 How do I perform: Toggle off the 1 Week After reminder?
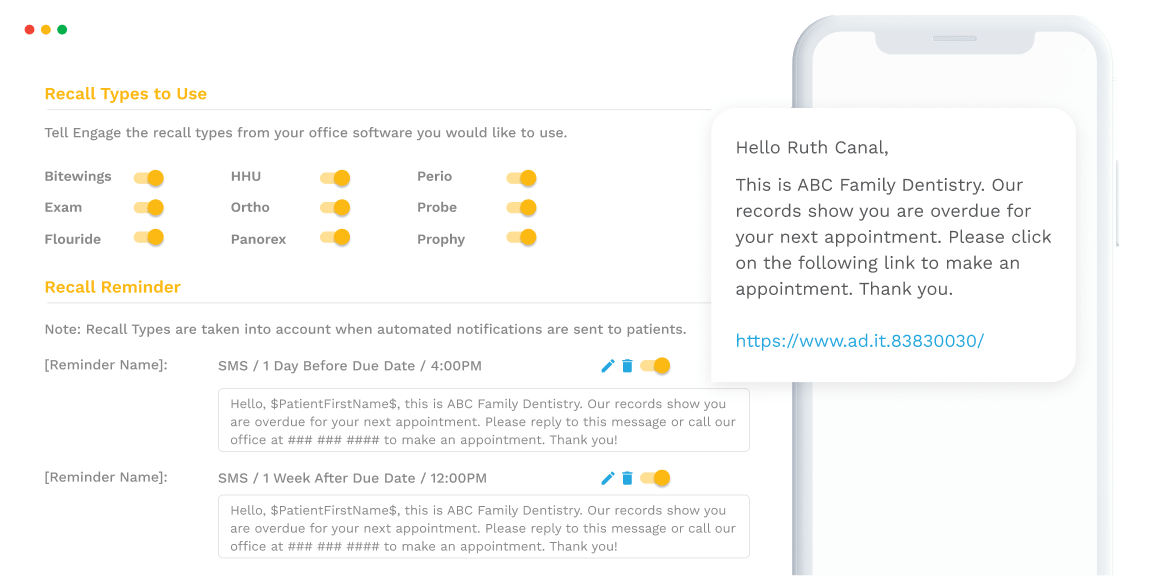[x=655, y=478]
